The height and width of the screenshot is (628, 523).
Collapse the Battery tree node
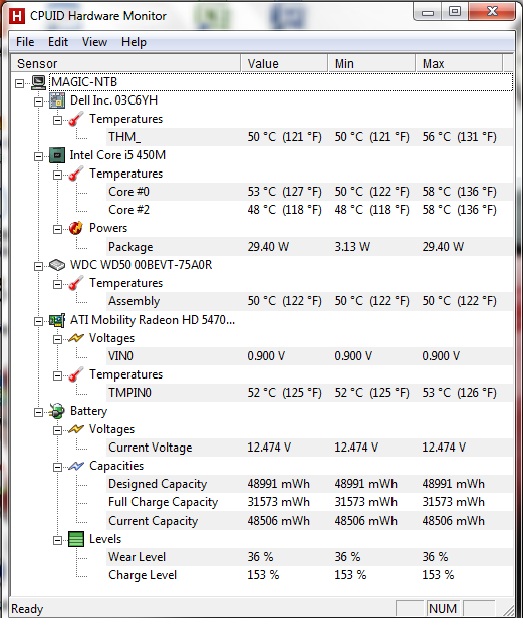click(x=38, y=412)
